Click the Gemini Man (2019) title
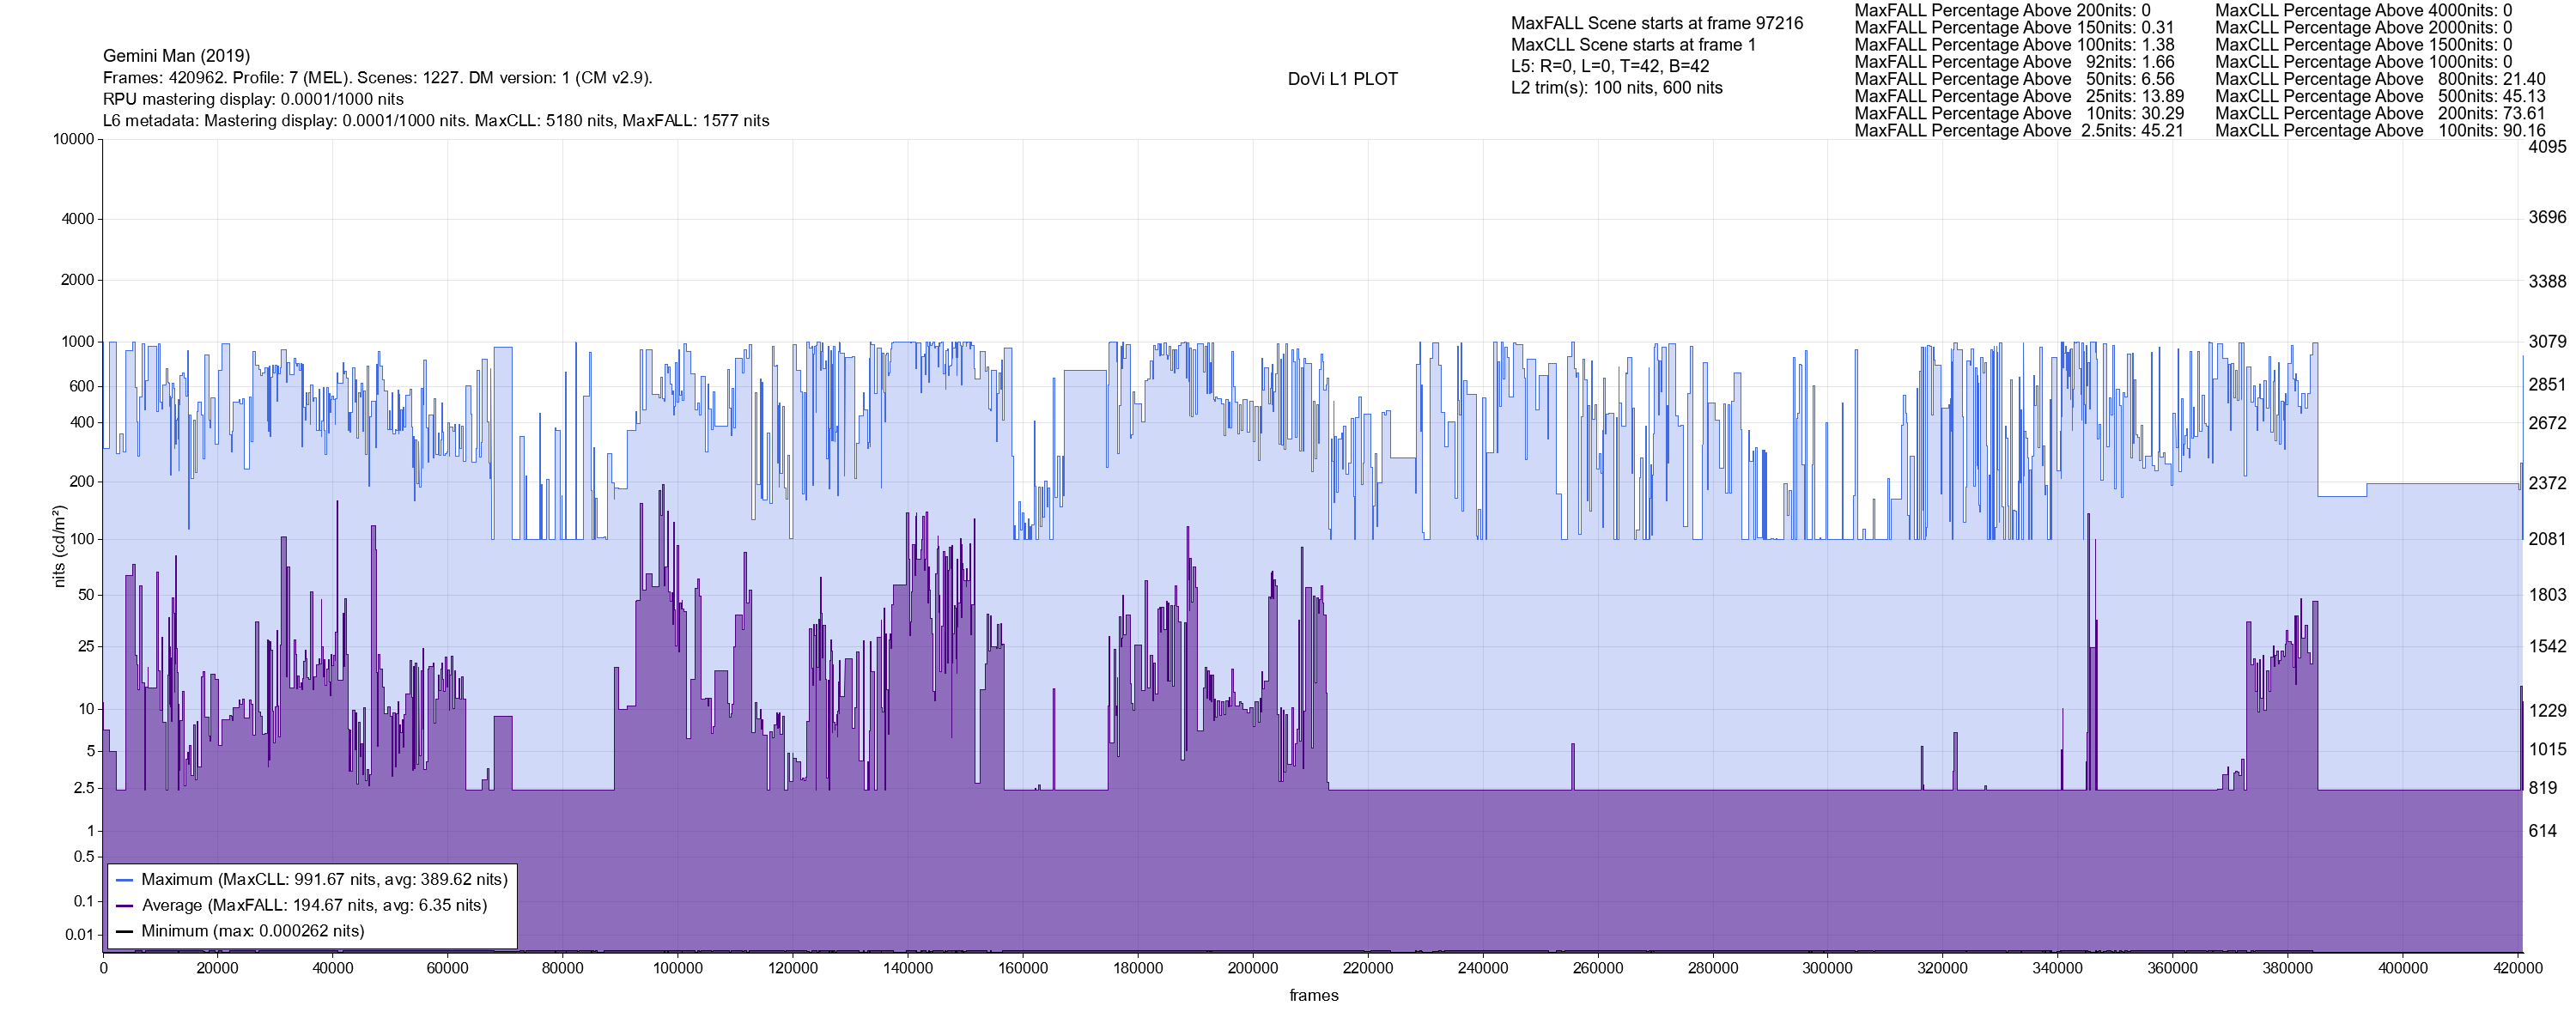 pyautogui.click(x=176, y=56)
